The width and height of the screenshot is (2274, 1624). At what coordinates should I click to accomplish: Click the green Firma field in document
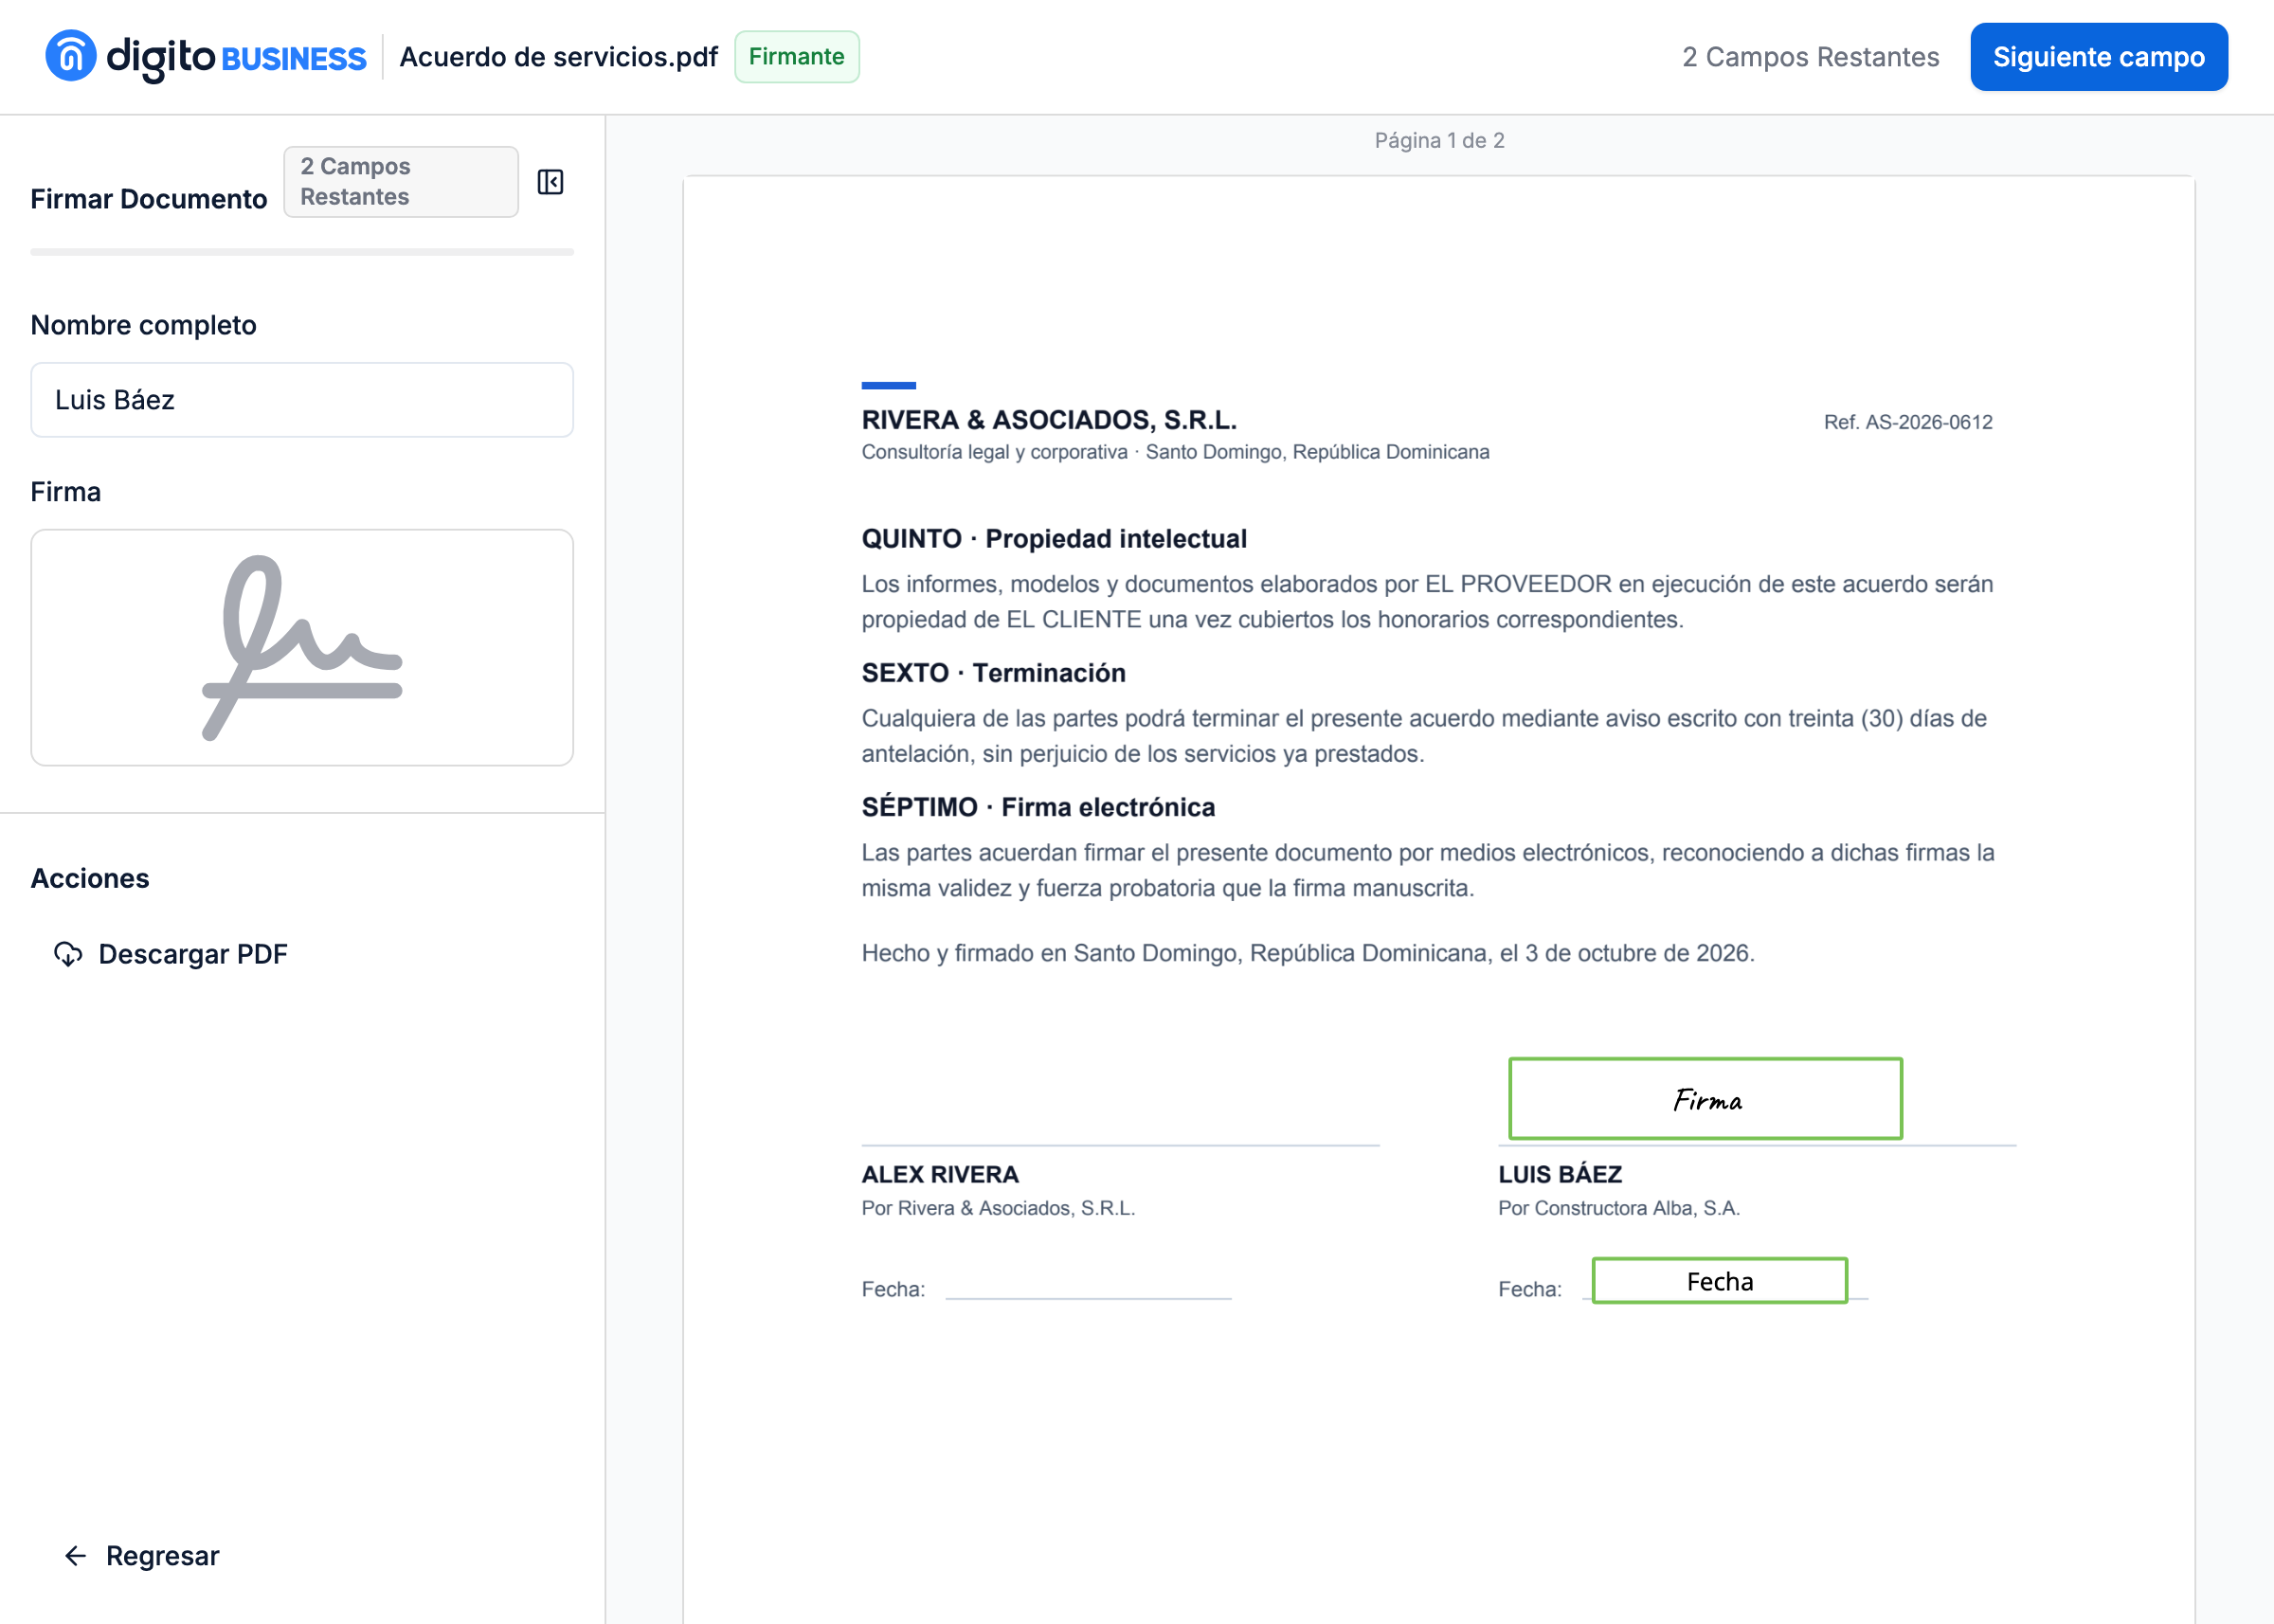(x=1705, y=1099)
